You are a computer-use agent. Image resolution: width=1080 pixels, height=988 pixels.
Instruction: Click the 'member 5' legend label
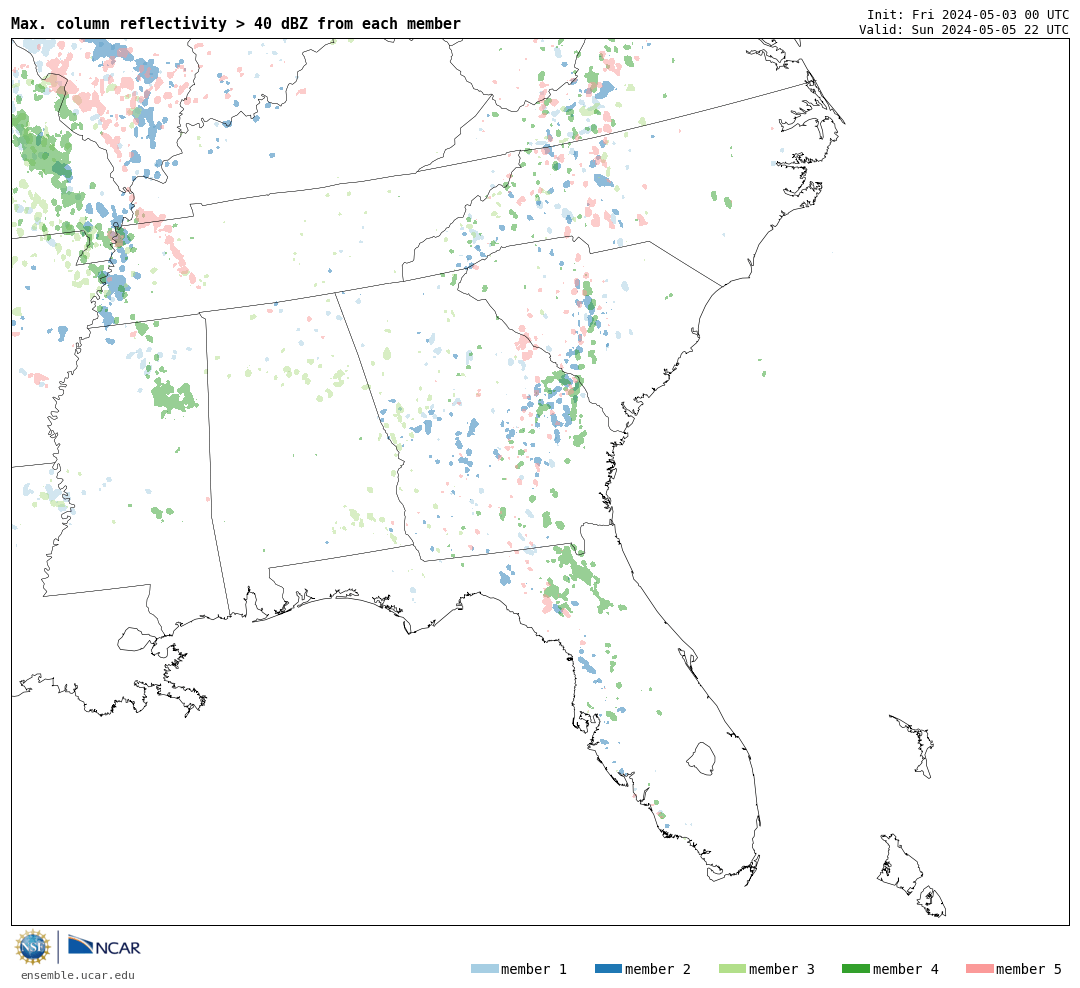tap(1029, 969)
